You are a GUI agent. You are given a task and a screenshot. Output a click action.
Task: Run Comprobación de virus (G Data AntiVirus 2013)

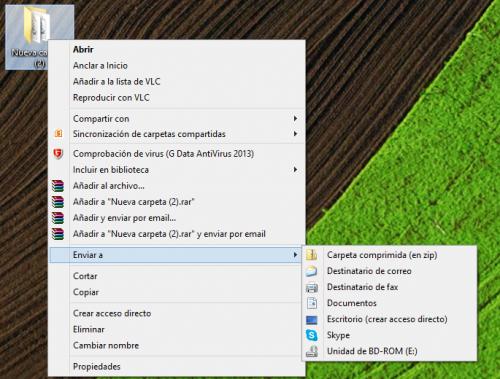tap(177, 154)
